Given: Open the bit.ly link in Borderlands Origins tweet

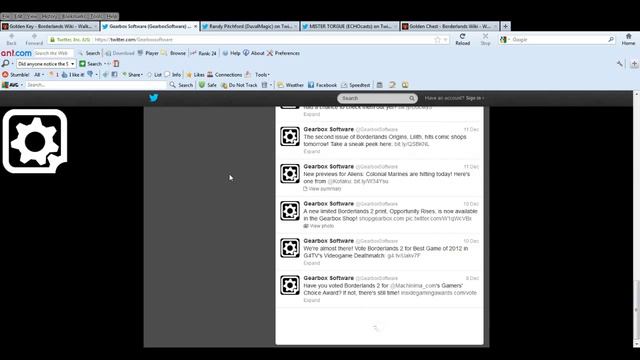Looking at the screenshot, I should (x=411, y=144).
